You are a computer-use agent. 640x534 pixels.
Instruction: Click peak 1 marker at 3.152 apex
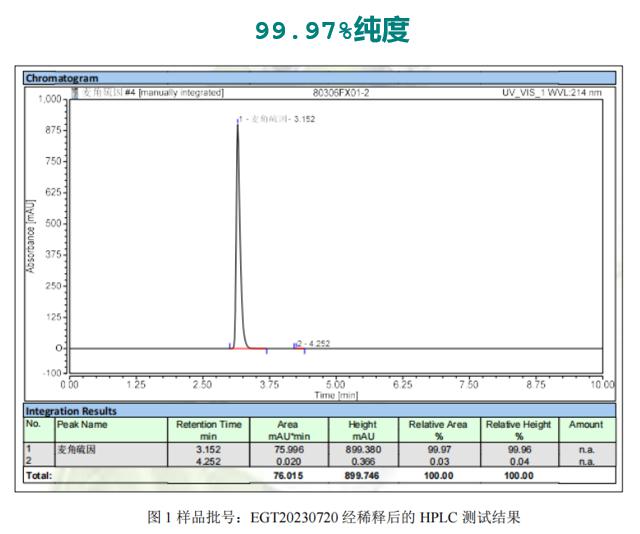click(x=238, y=120)
